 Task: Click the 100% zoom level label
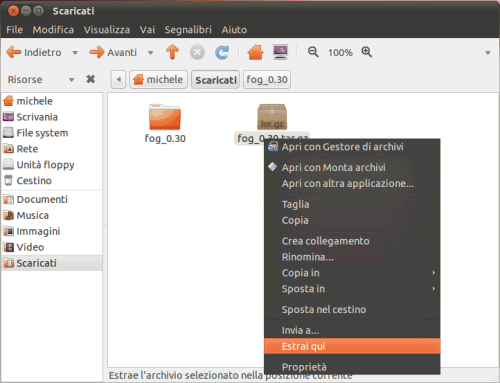click(340, 52)
